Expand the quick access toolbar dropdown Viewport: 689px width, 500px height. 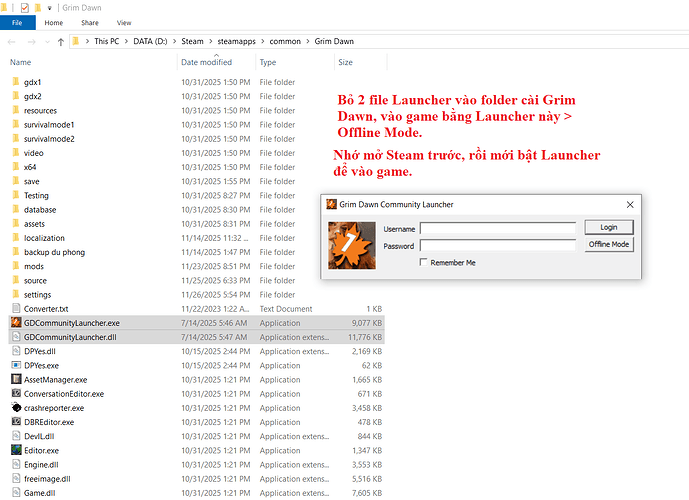tap(50, 7)
